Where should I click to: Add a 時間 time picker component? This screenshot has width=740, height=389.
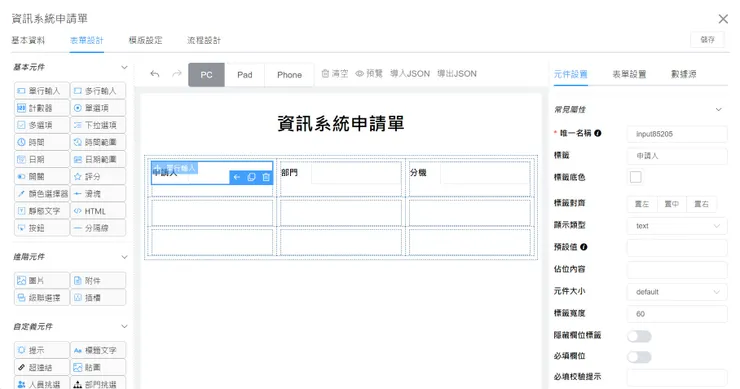tap(42, 142)
